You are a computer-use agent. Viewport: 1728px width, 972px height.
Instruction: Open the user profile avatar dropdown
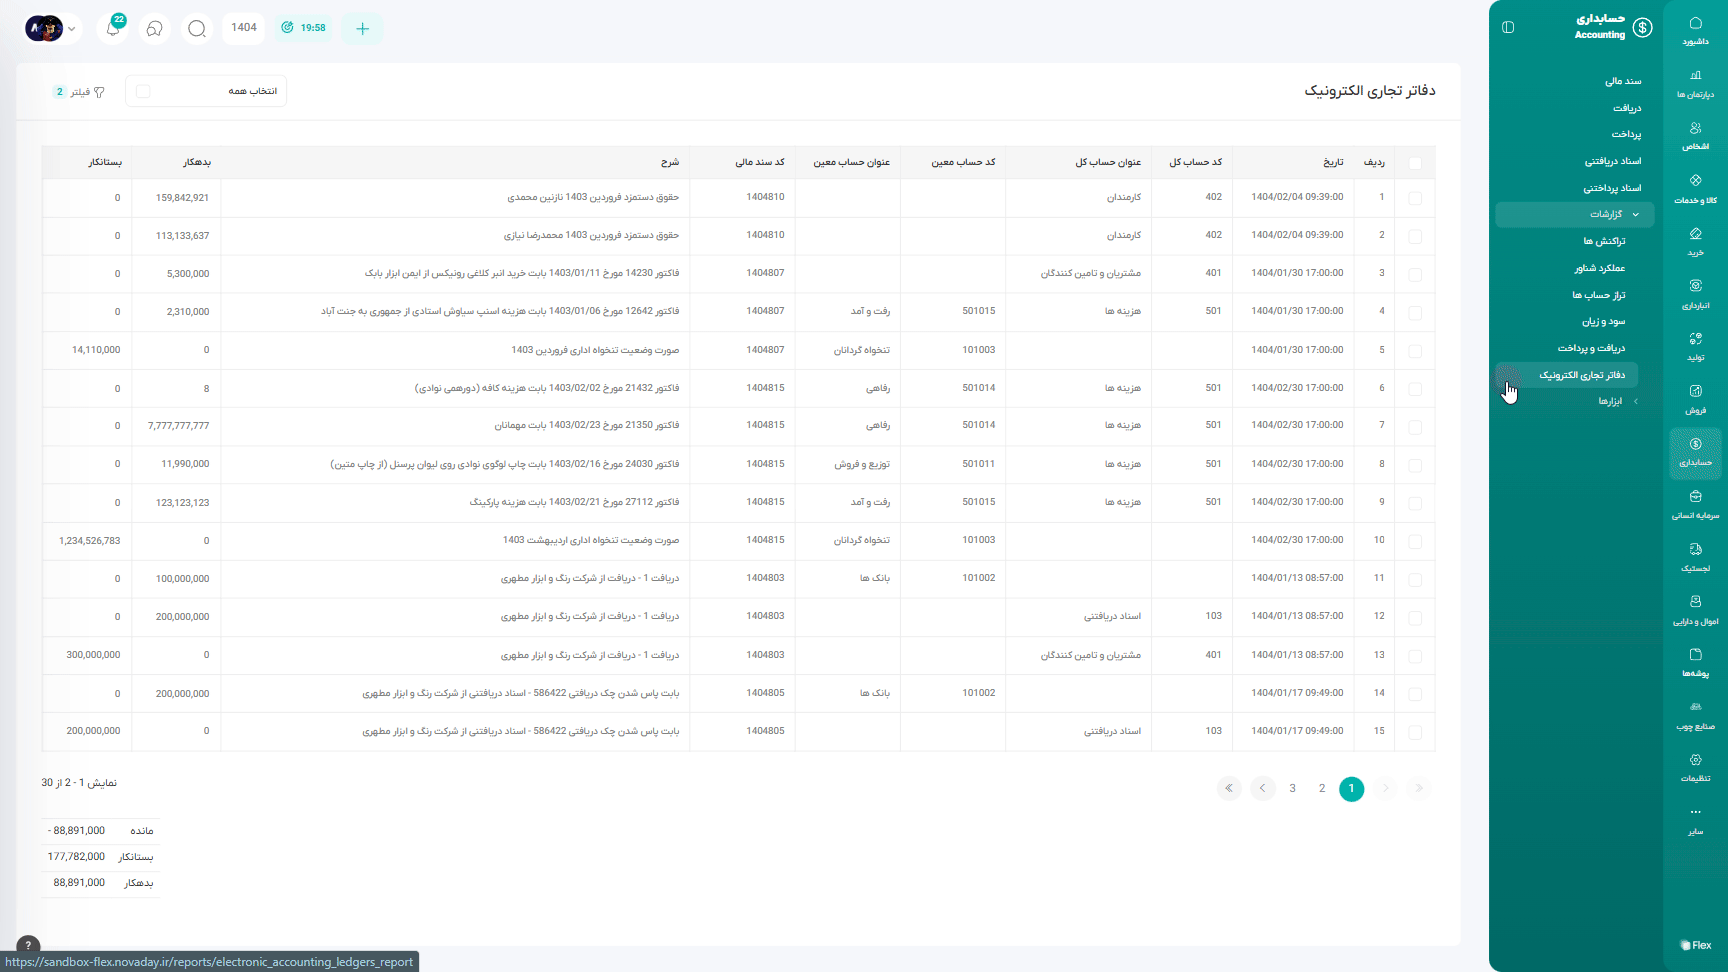coord(50,28)
